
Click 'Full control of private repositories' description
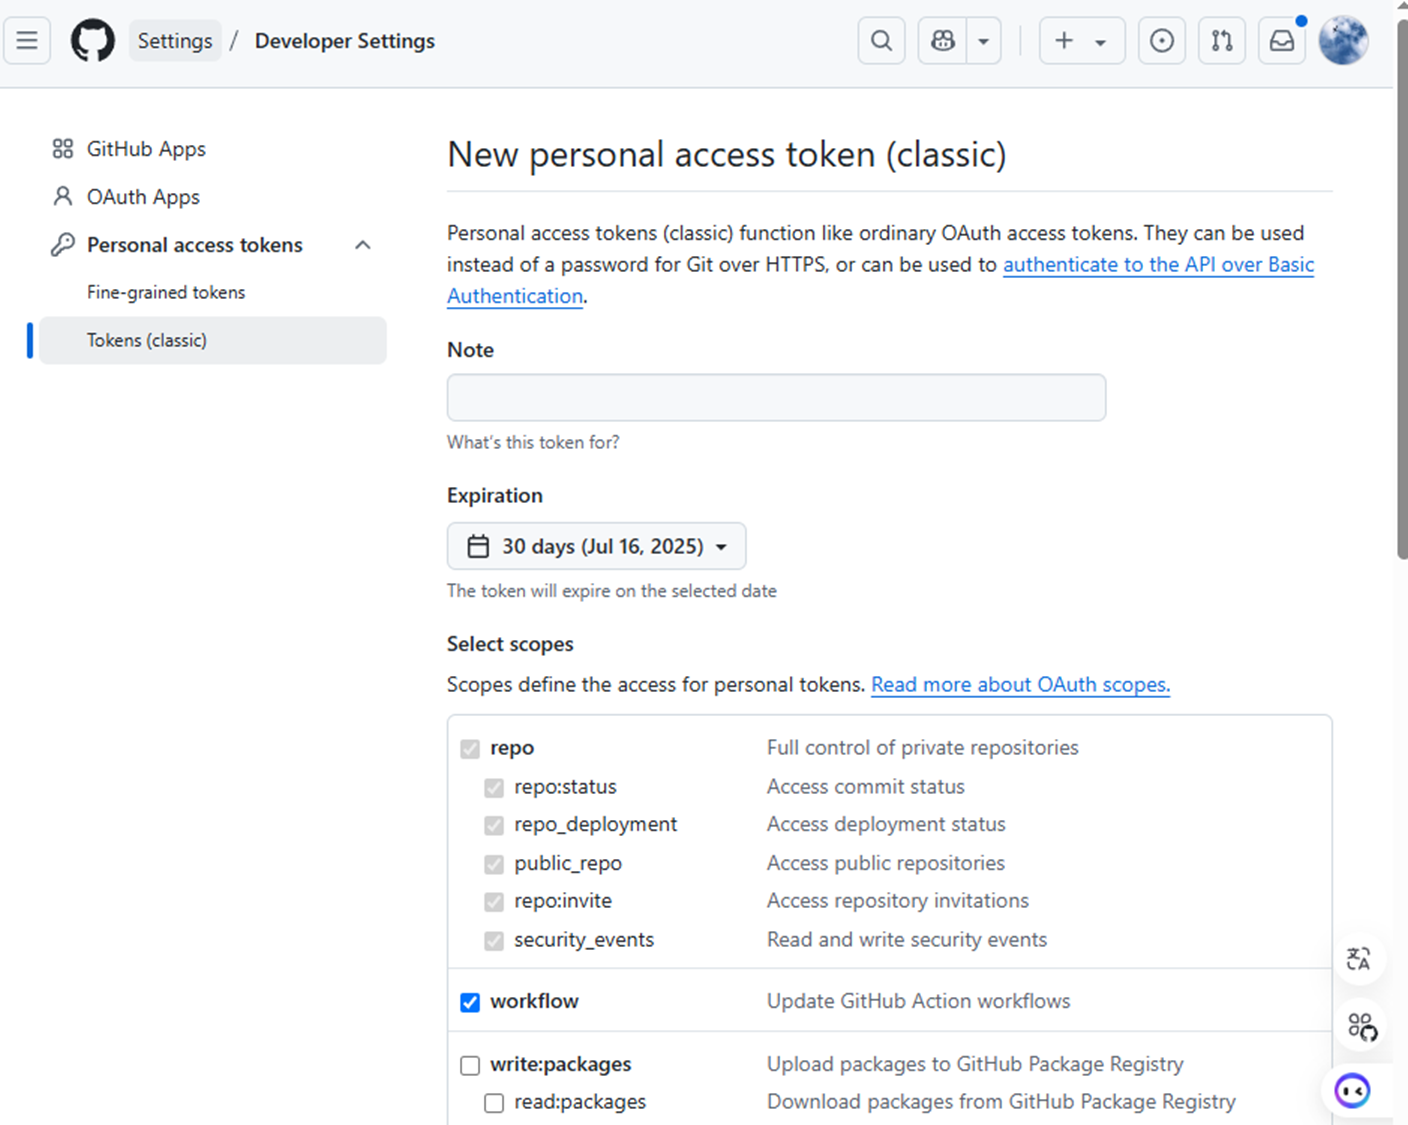(x=922, y=747)
